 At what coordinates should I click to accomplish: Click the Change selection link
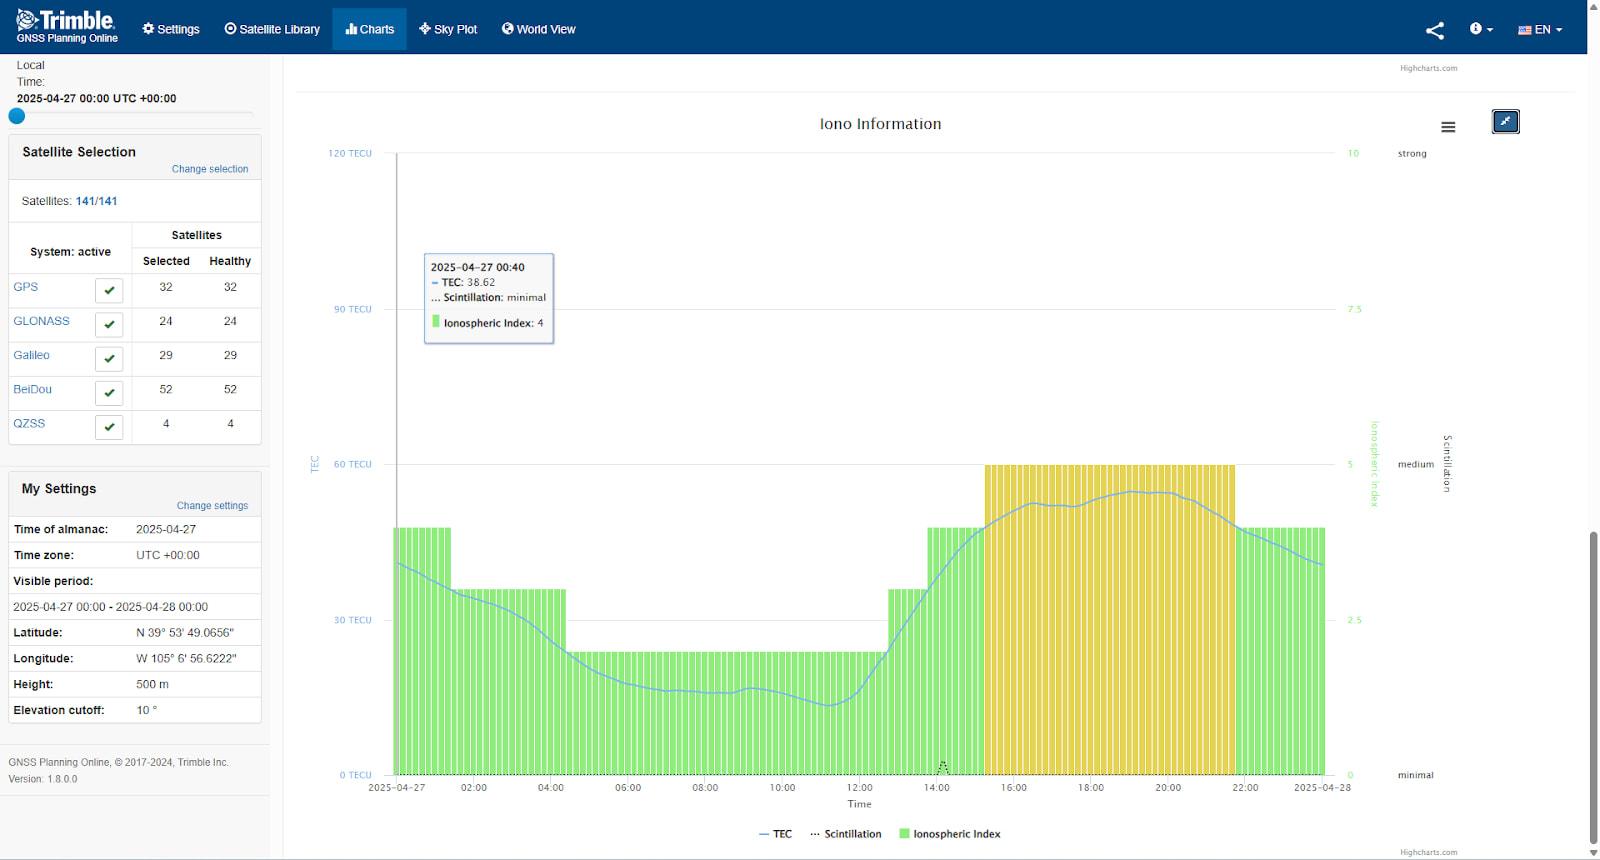coord(210,169)
